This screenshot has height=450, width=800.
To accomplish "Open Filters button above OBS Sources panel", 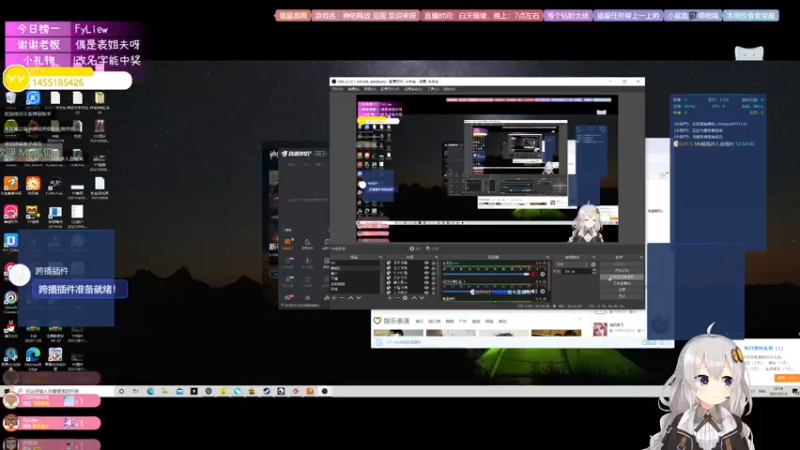I will (431, 248).
